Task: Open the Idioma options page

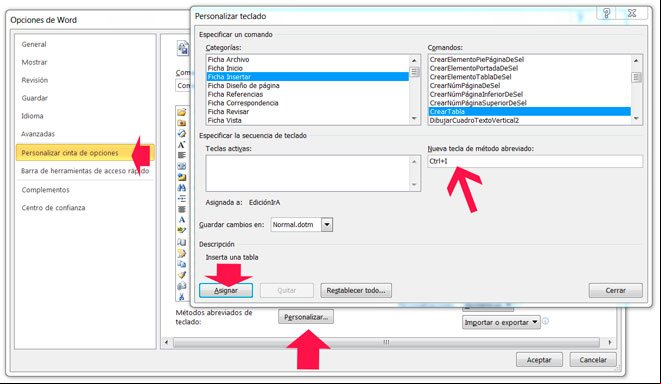Action: 32,116
